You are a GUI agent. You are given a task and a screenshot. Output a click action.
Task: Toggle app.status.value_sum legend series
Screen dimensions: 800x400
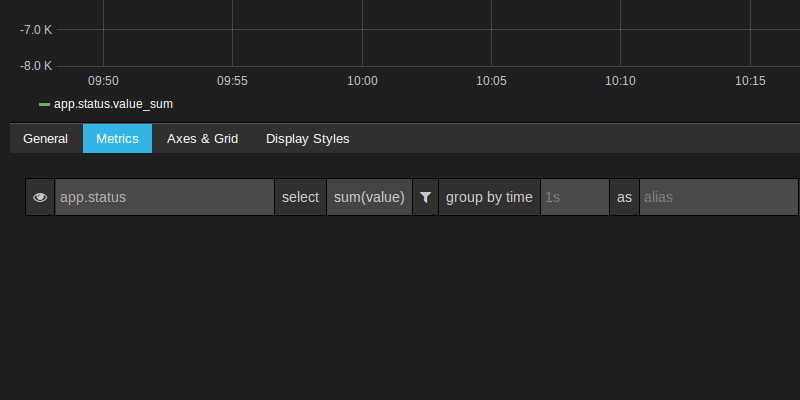pyautogui.click(x=113, y=104)
